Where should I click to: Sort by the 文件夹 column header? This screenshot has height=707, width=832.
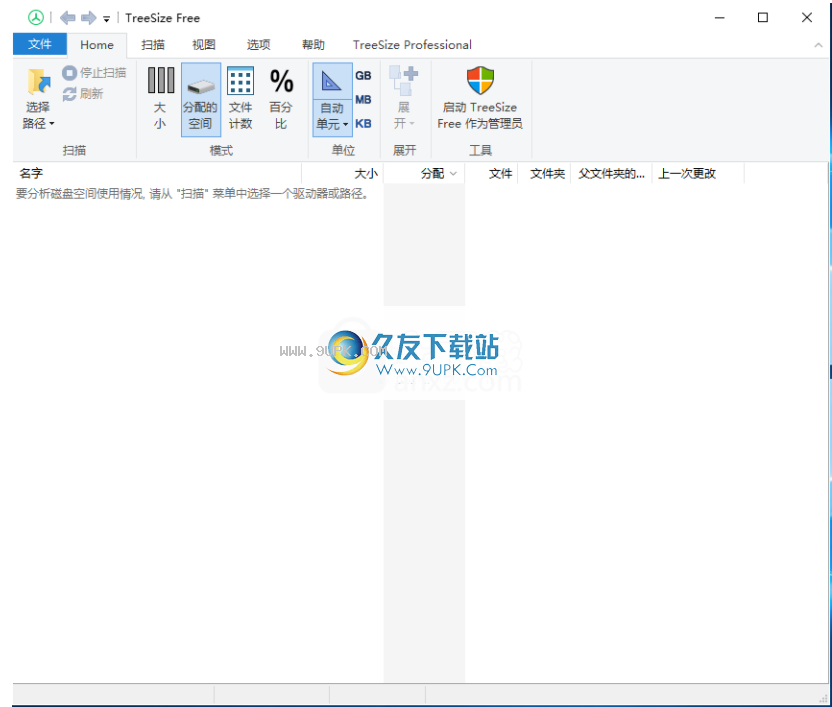click(544, 174)
